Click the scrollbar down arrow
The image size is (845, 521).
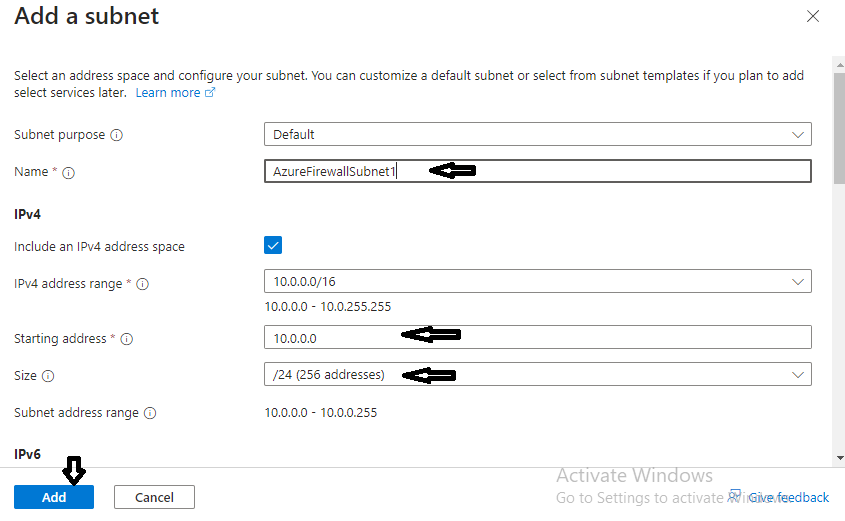click(x=838, y=458)
